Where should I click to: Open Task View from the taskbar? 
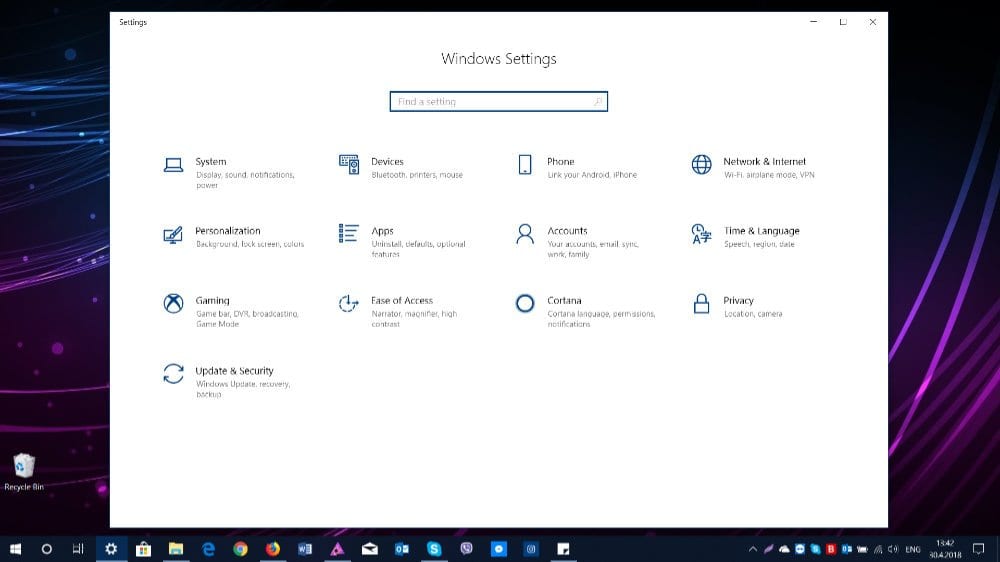coord(78,549)
